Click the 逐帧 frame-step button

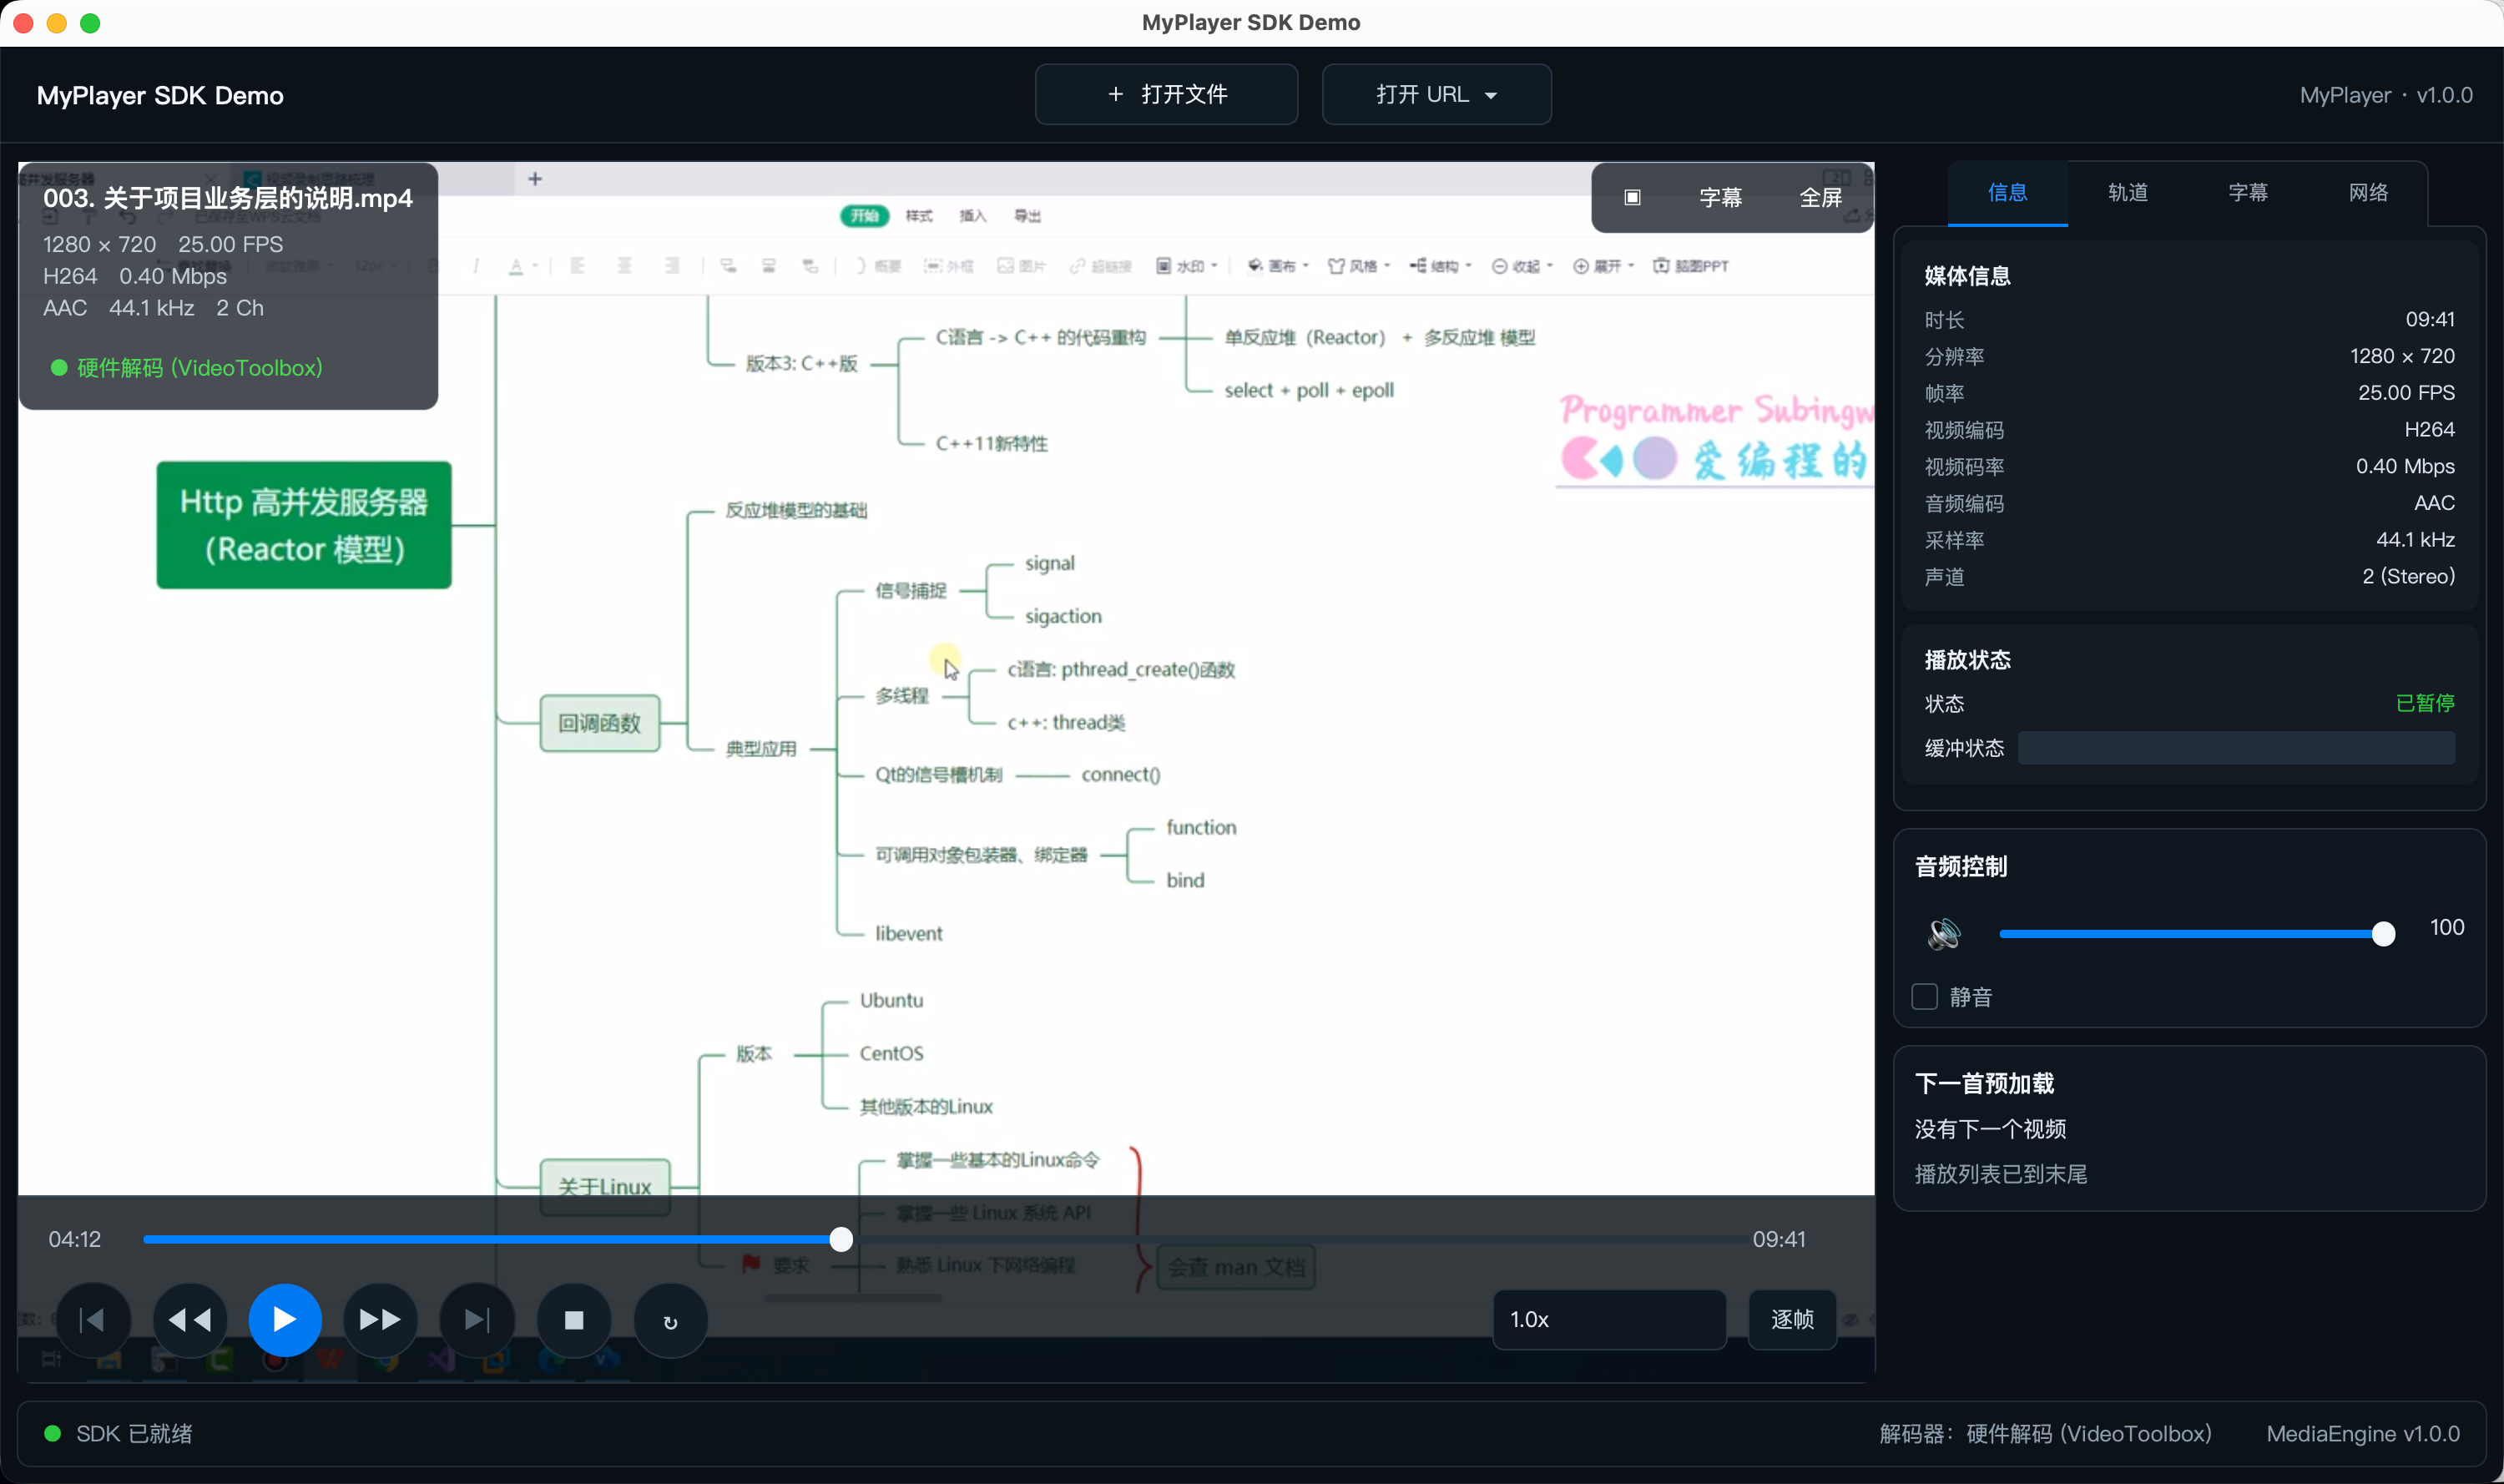(x=1792, y=1319)
